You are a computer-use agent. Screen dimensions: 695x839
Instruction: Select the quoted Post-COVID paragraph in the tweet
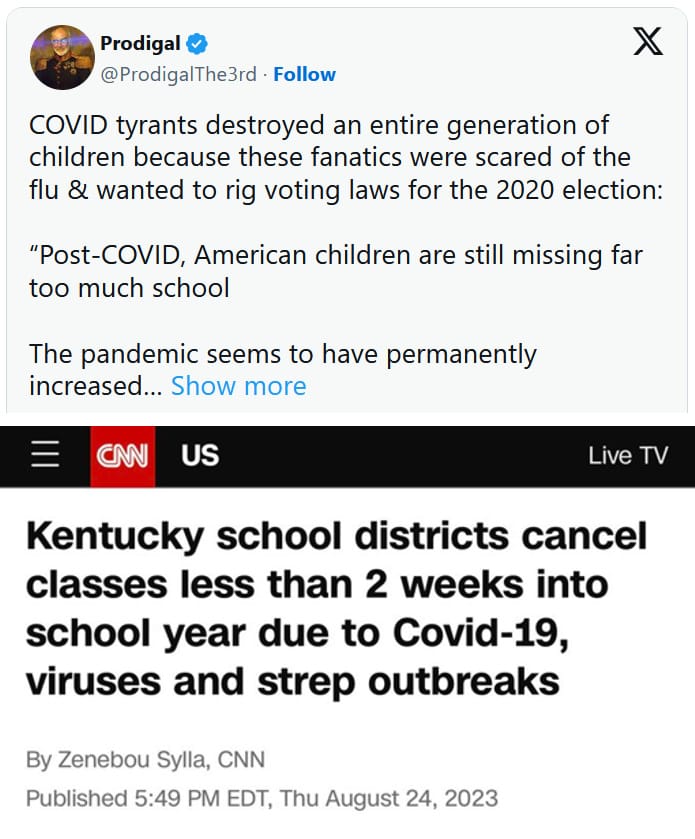point(336,271)
